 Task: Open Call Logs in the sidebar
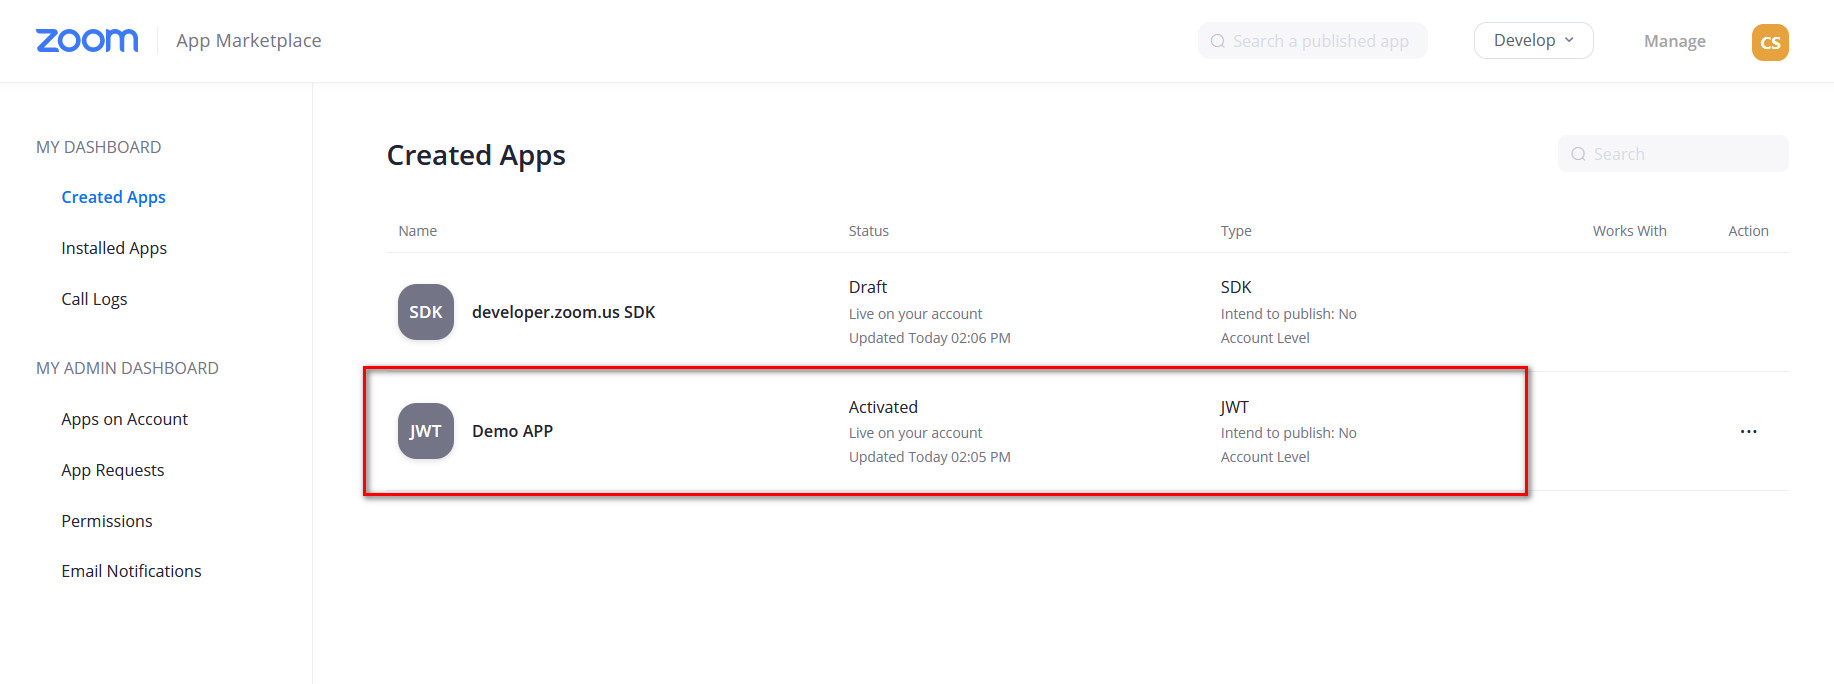(94, 299)
